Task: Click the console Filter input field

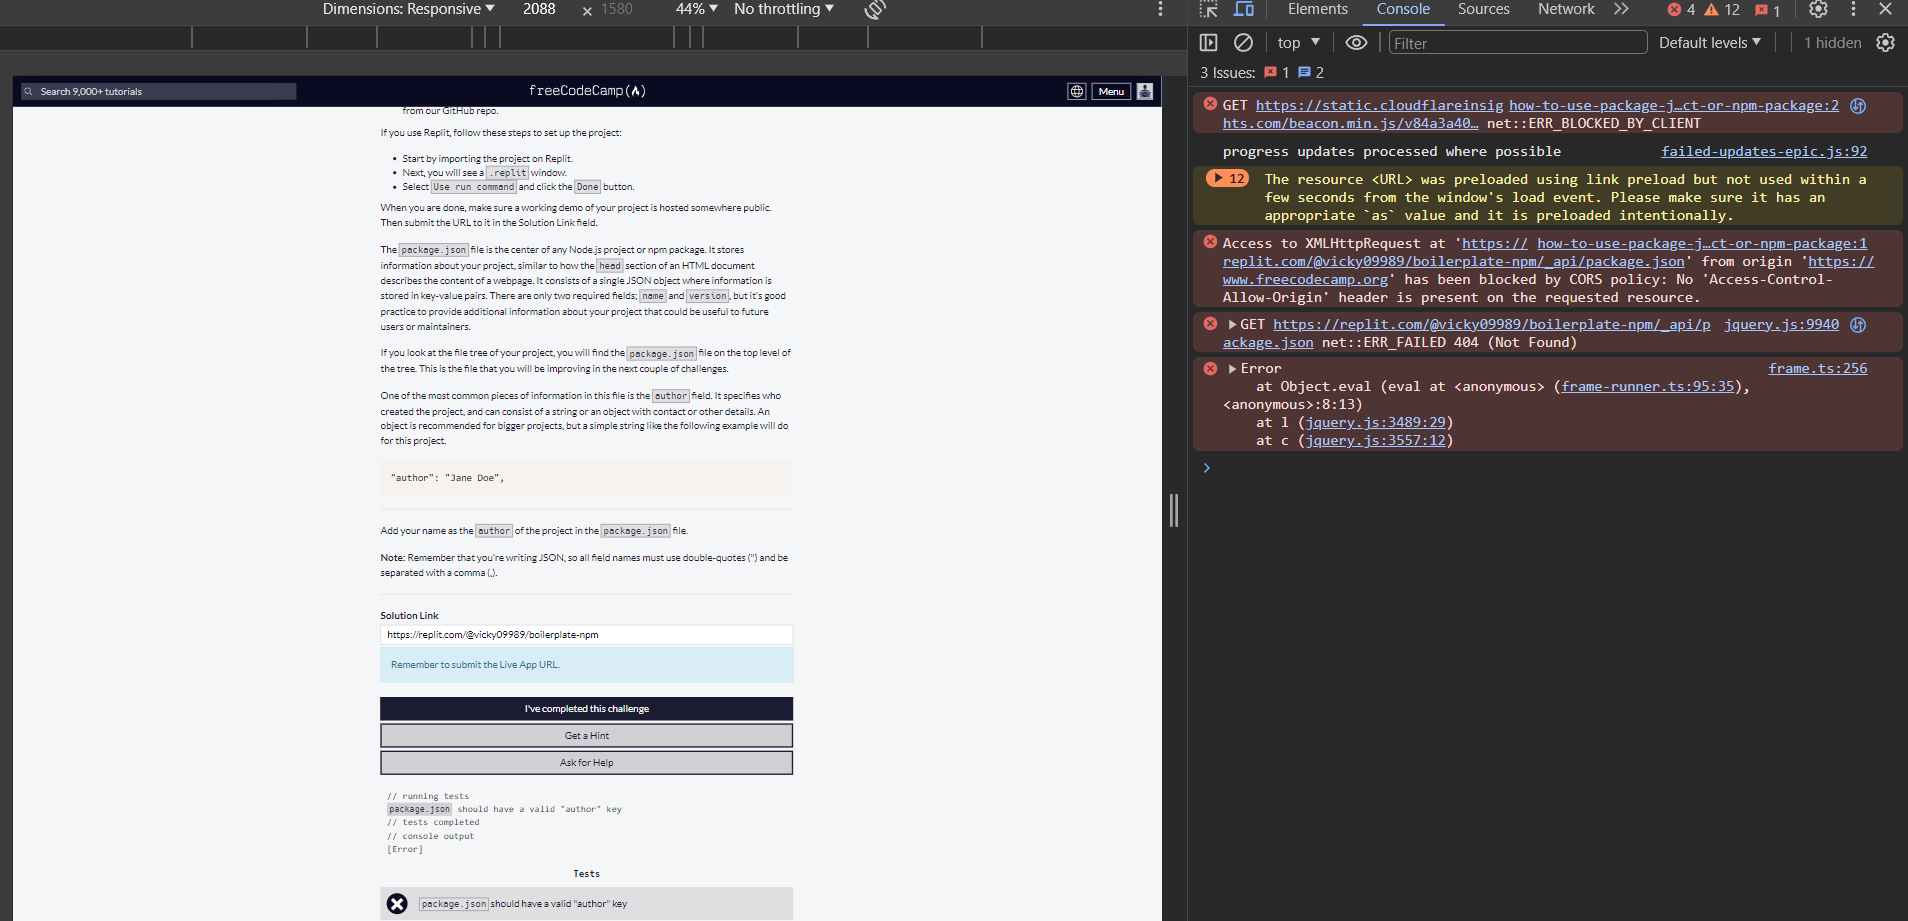Action: 1517,42
